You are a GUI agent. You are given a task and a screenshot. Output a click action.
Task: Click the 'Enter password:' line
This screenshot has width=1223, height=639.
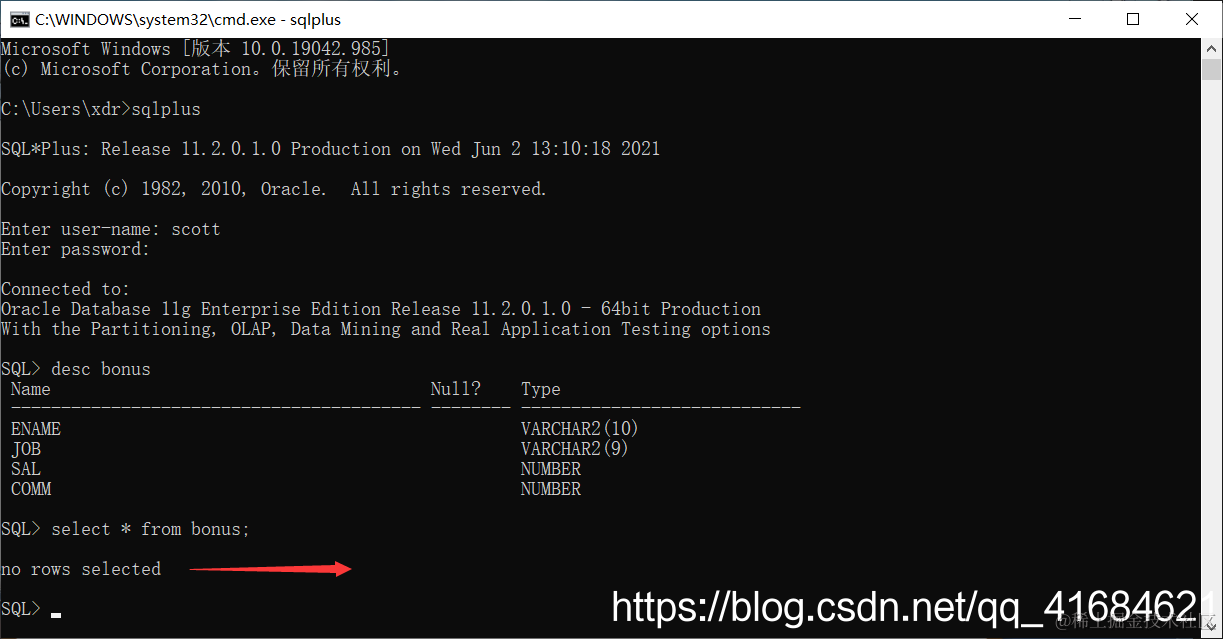pyautogui.click(x=75, y=249)
